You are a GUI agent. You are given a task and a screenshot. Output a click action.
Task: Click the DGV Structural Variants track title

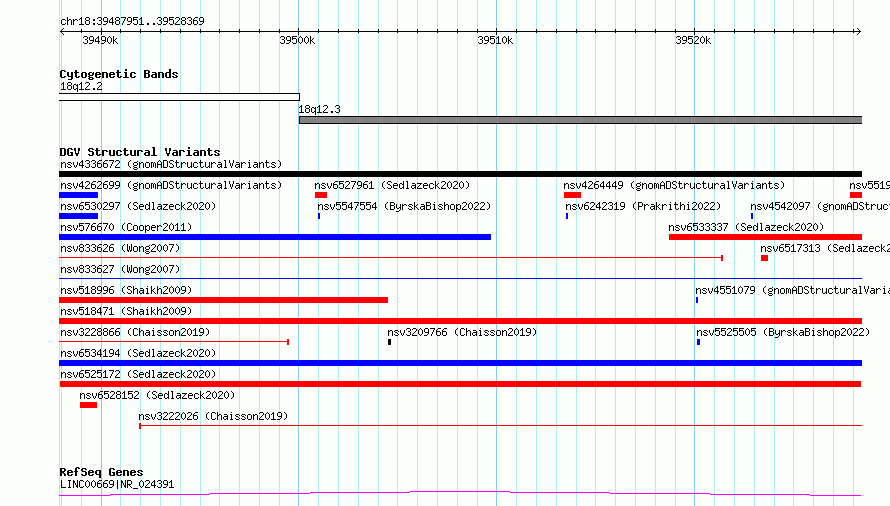coord(140,152)
